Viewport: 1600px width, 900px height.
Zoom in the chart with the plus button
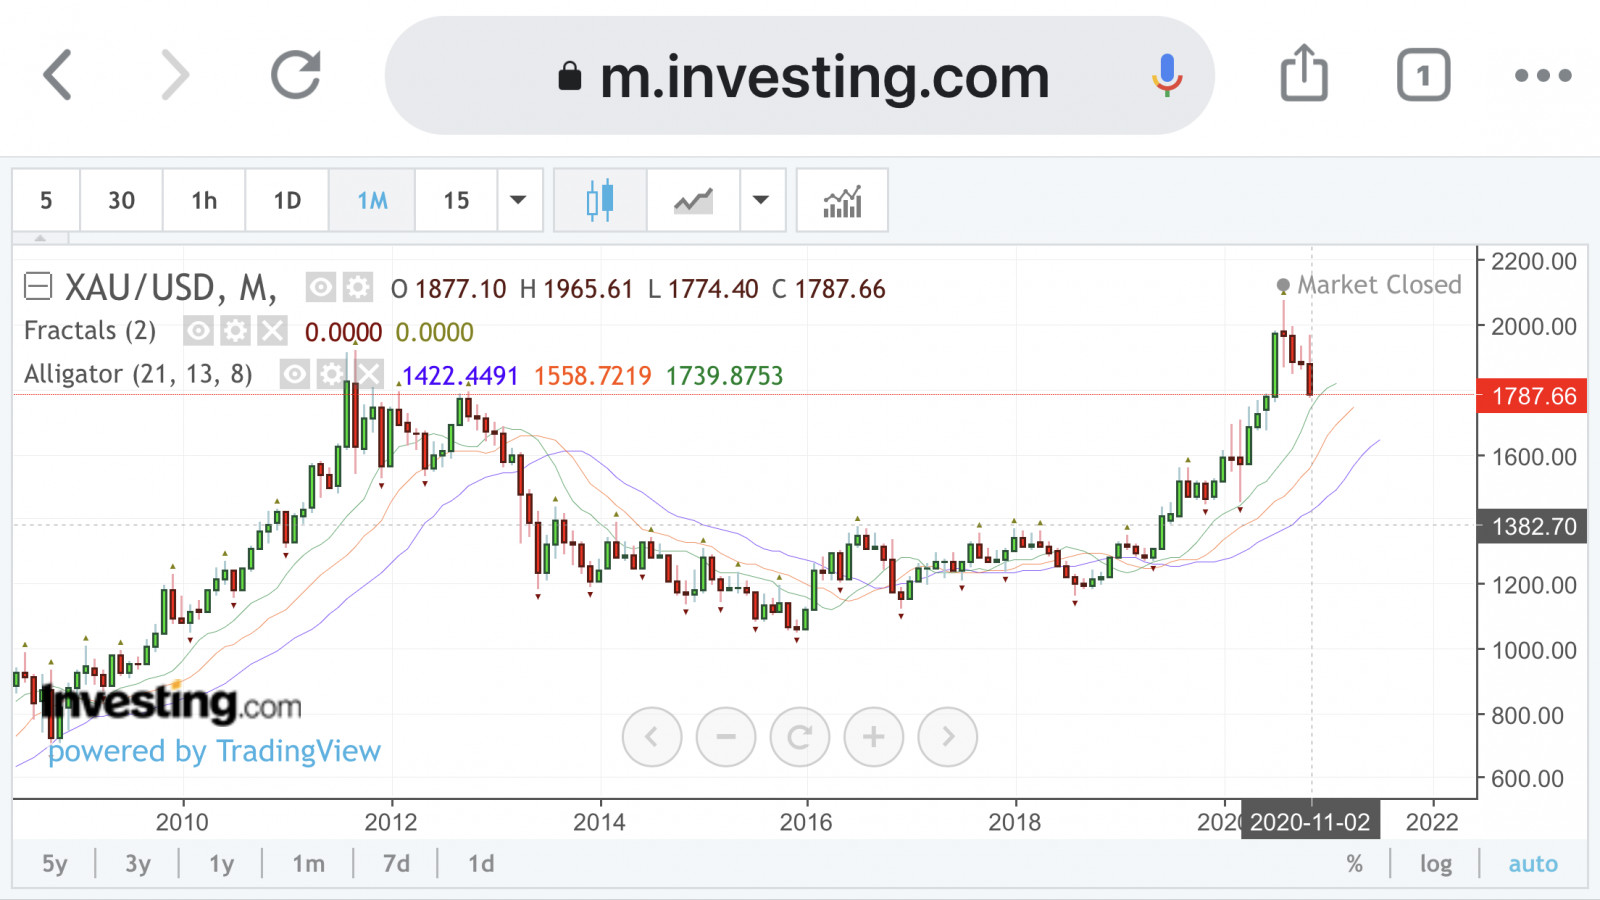(x=873, y=737)
